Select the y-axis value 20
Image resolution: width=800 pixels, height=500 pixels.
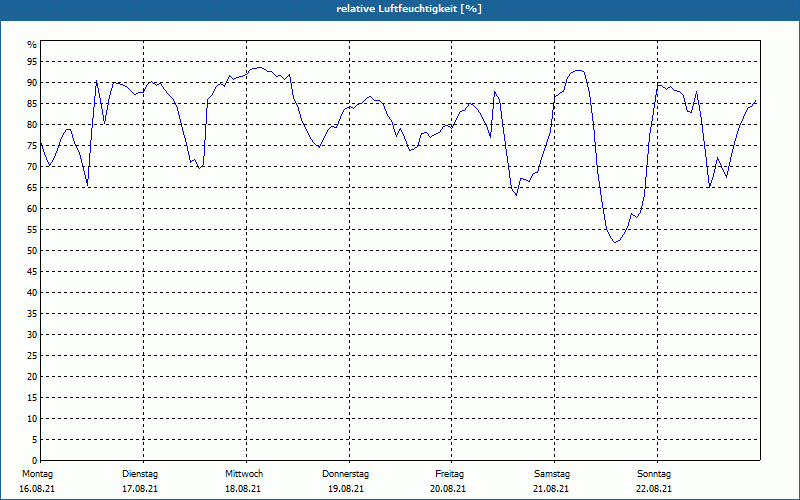32,377
